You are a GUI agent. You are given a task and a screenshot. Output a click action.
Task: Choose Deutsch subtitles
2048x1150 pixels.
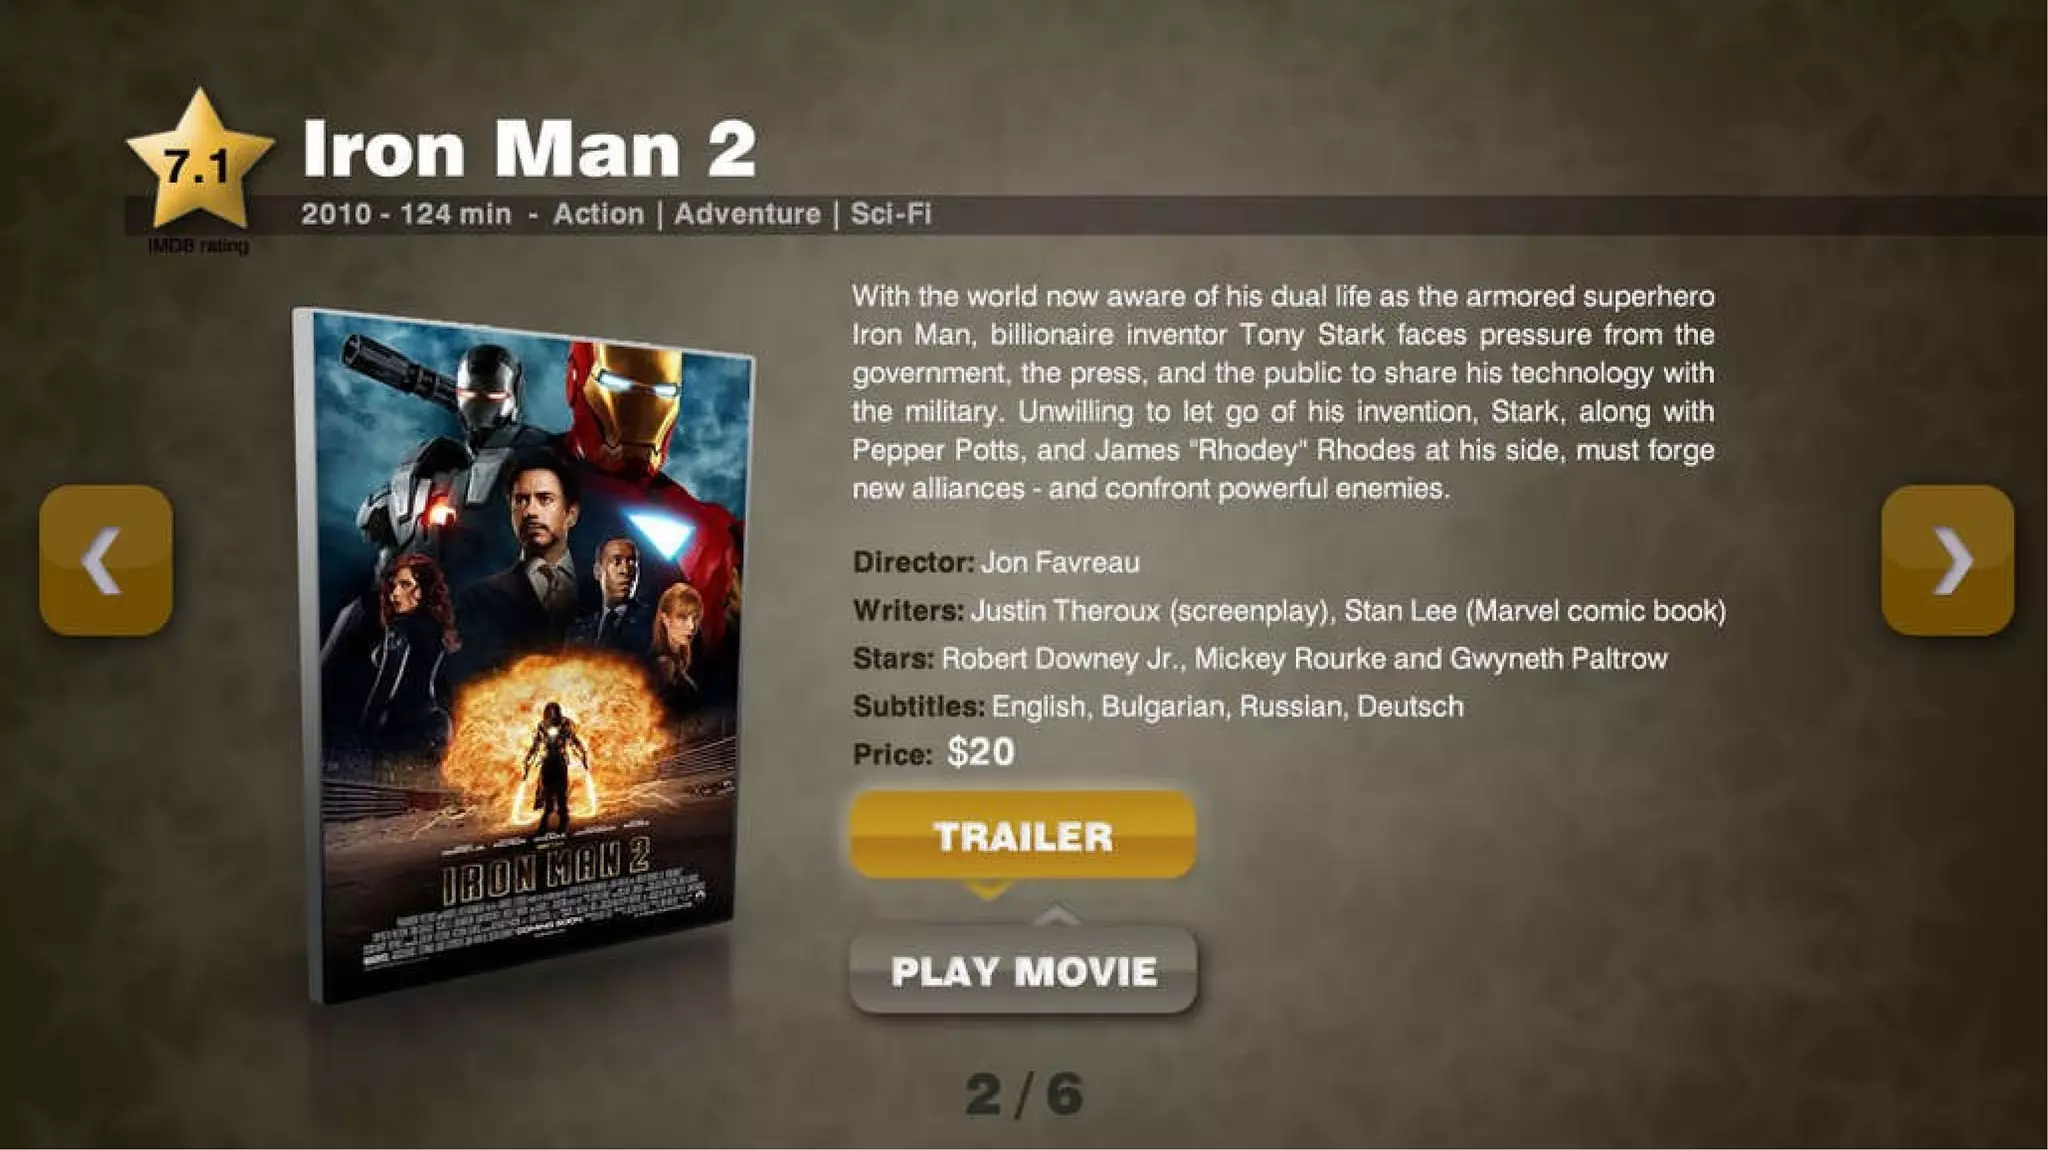tap(1410, 706)
